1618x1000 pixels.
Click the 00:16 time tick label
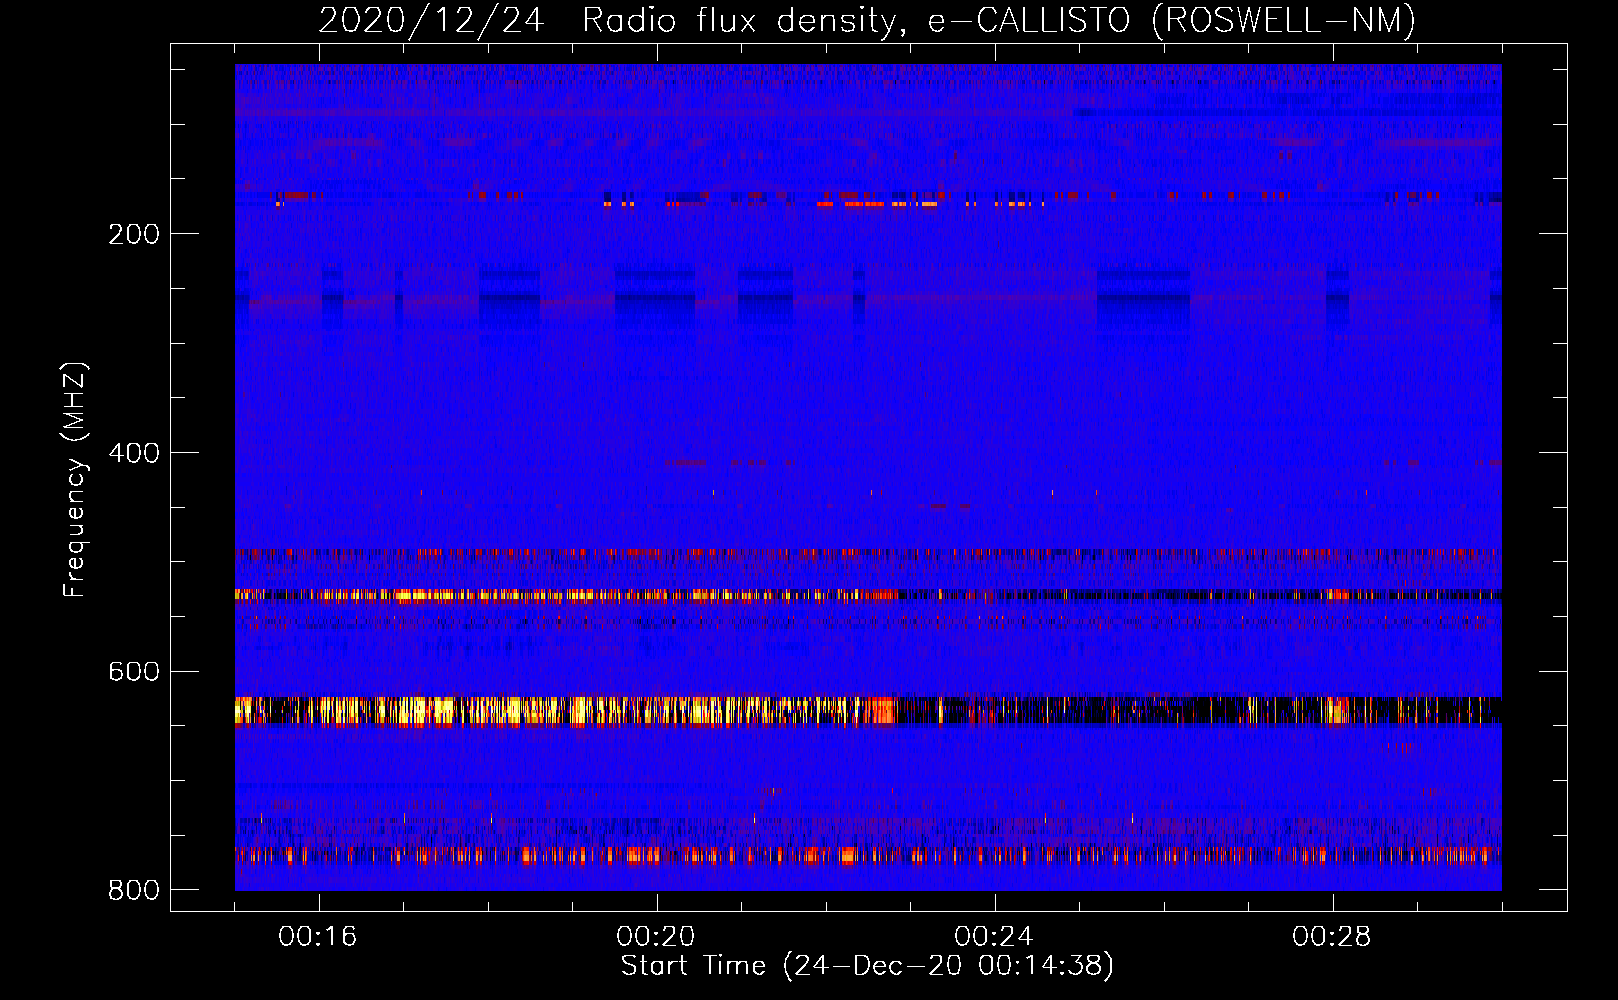click(318, 937)
